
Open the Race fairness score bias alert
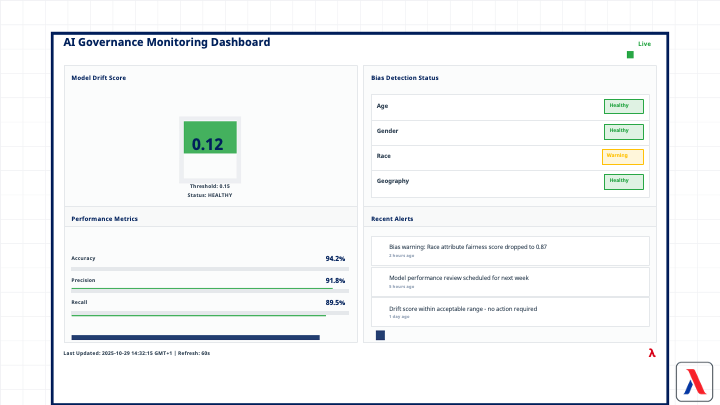point(510,250)
